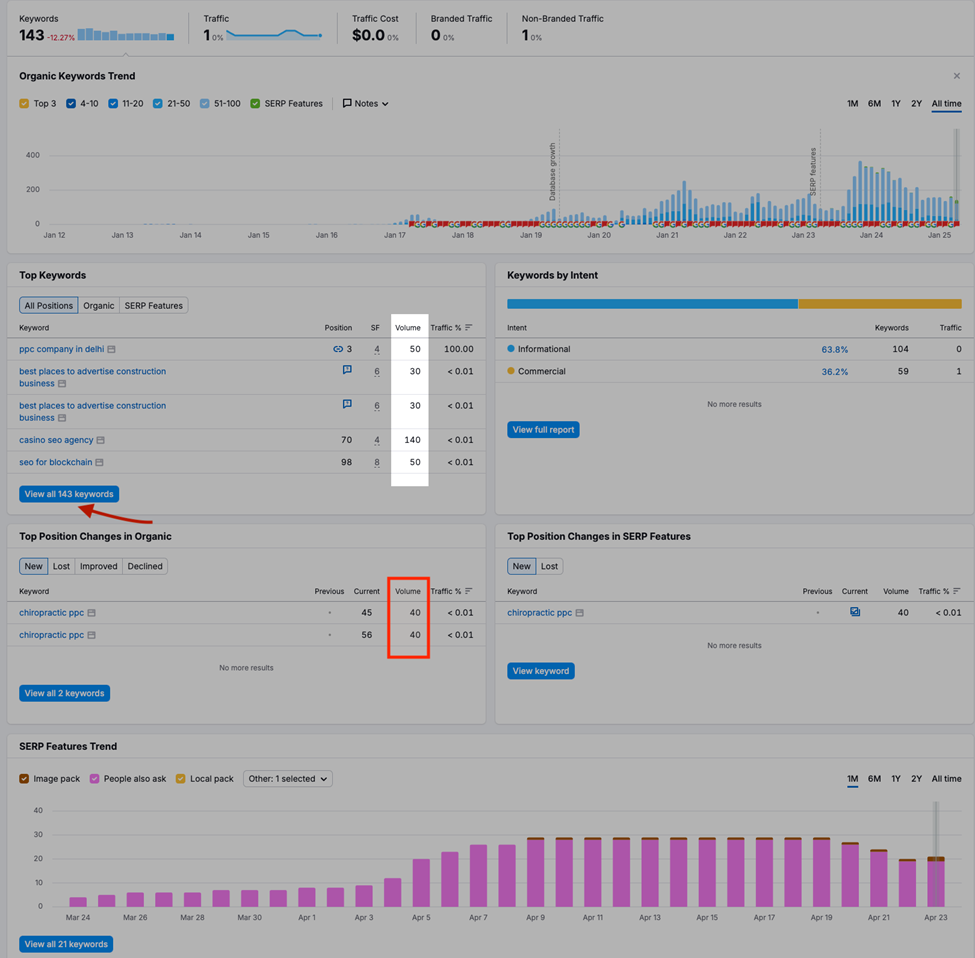Select 6M range in SERP Features Trend

coord(874,778)
